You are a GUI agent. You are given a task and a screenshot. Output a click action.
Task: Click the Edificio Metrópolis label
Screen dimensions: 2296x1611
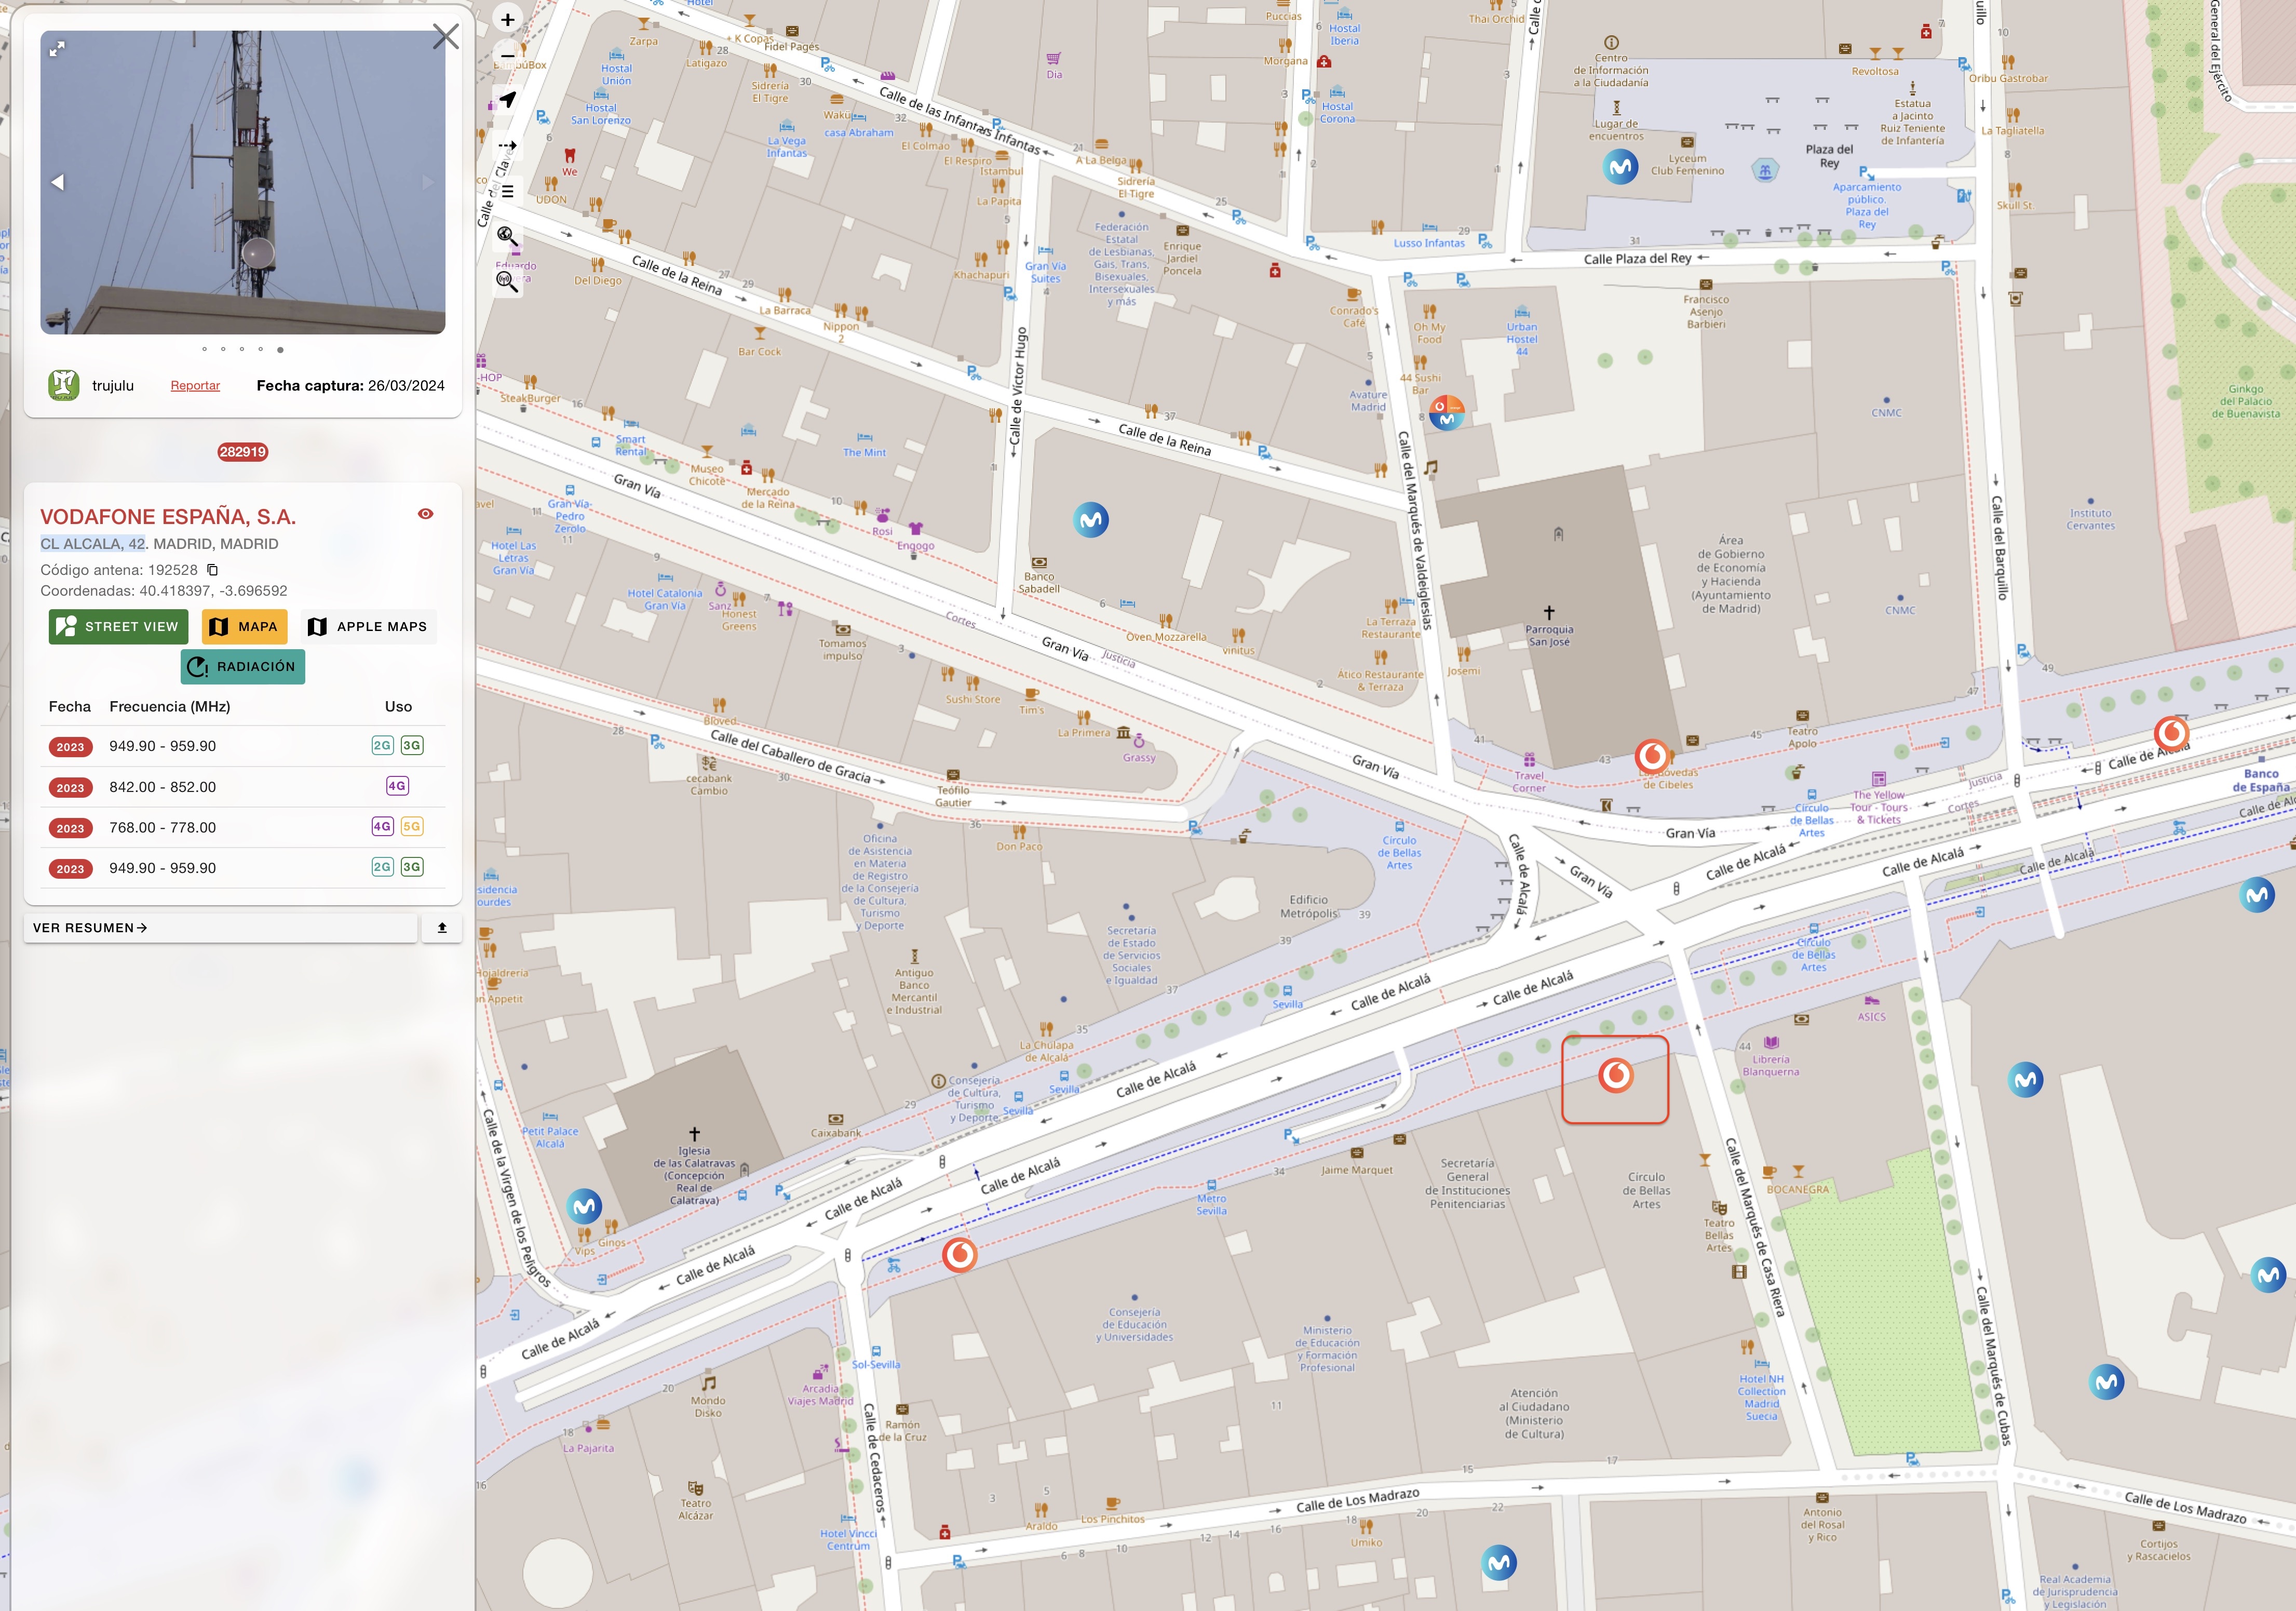[x=1309, y=906]
